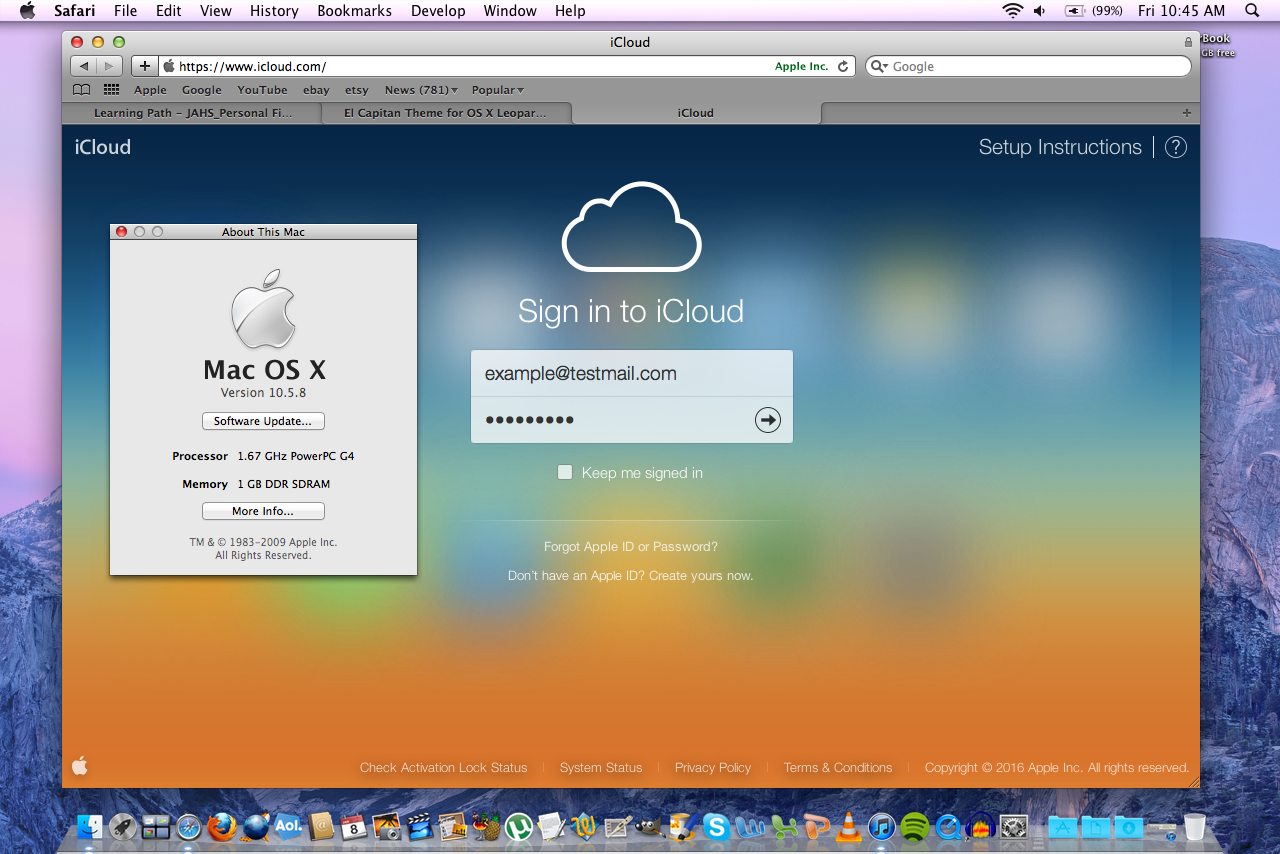This screenshot has height=854, width=1280.
Task: Open the History menu
Action: [274, 11]
